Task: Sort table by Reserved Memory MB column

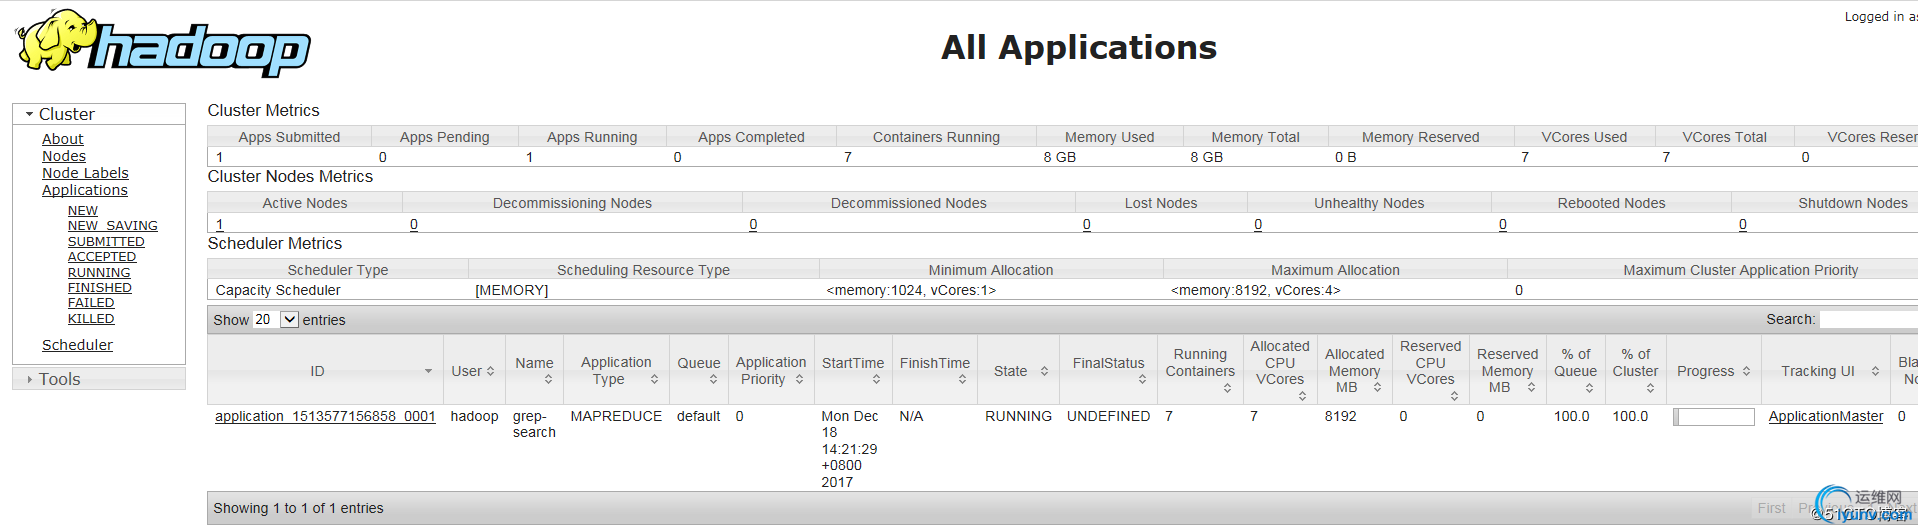Action: (x=1508, y=371)
